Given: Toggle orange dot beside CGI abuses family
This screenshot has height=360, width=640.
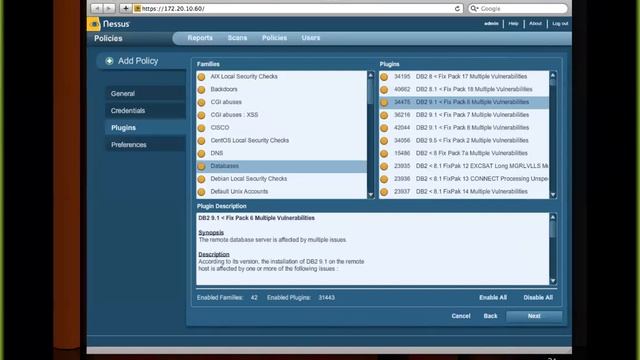Looking at the screenshot, I should (x=201, y=102).
